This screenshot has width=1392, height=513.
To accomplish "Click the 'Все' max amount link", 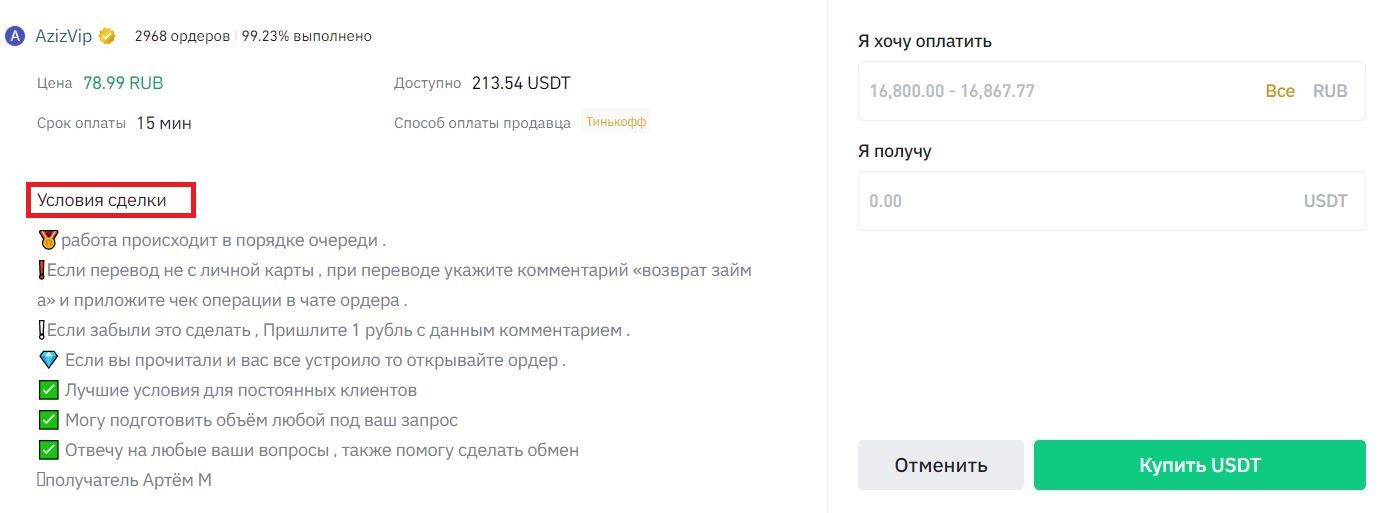I will (x=1280, y=91).
